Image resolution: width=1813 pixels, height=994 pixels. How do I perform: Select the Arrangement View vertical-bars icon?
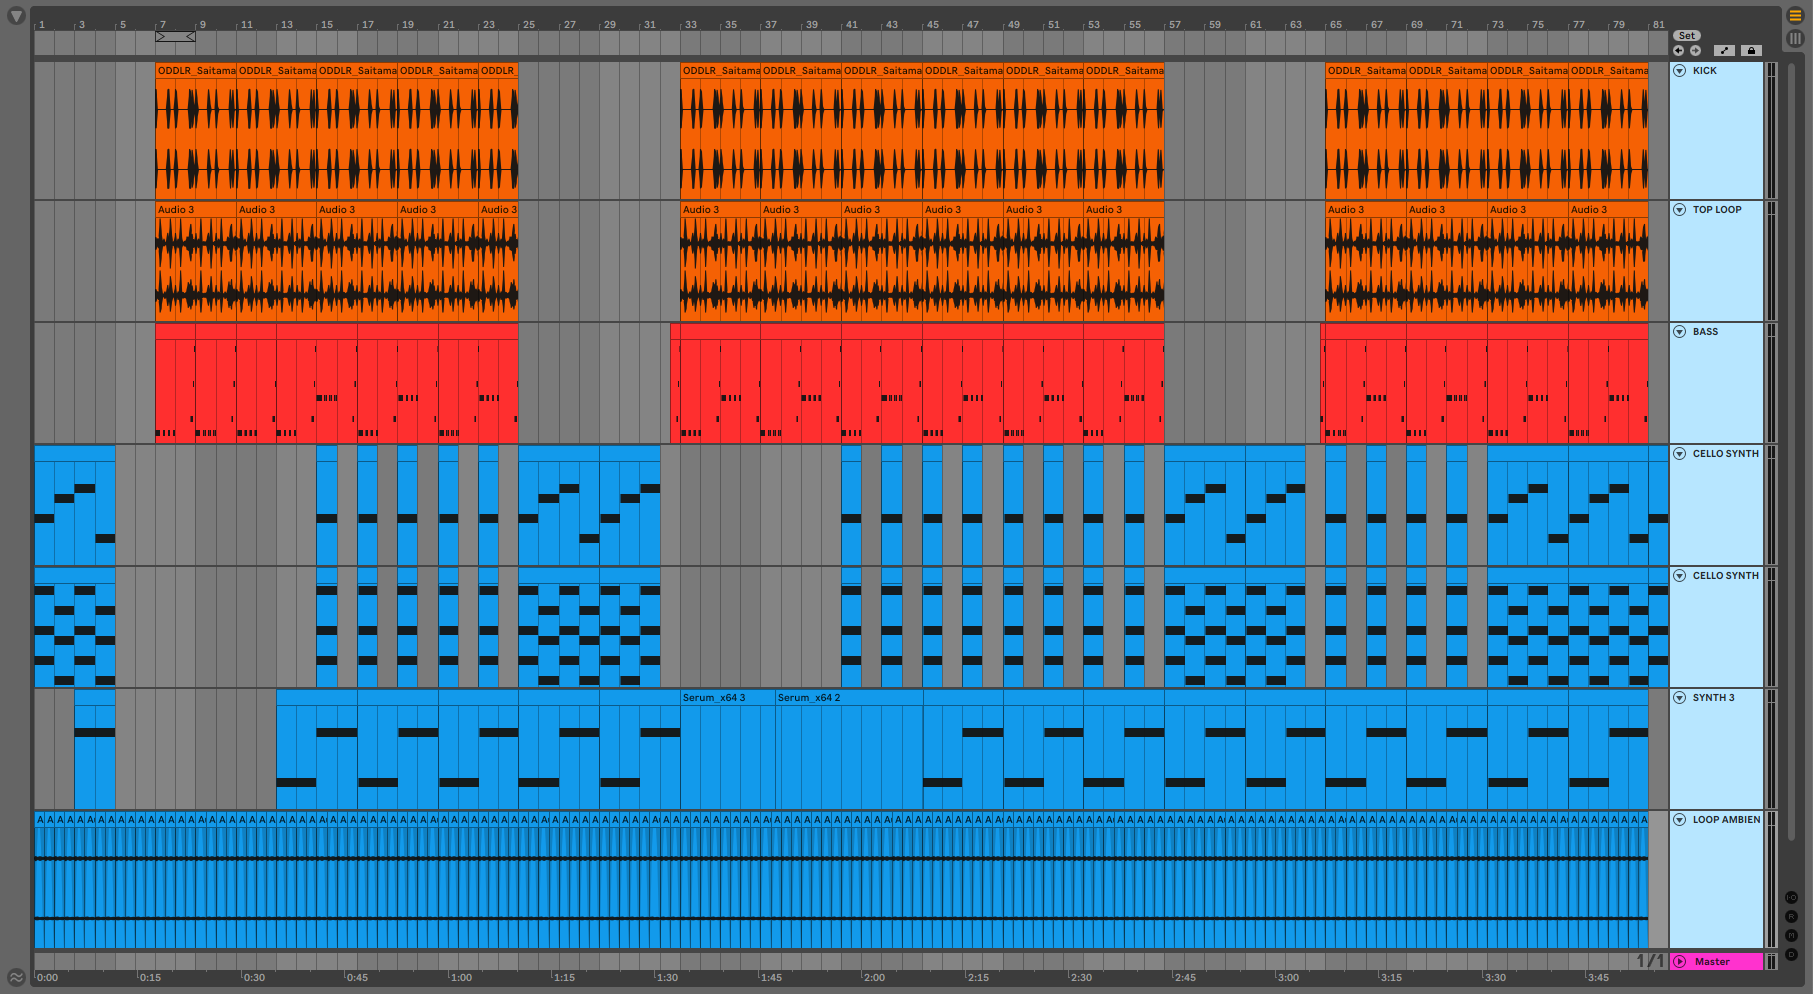point(1795,38)
